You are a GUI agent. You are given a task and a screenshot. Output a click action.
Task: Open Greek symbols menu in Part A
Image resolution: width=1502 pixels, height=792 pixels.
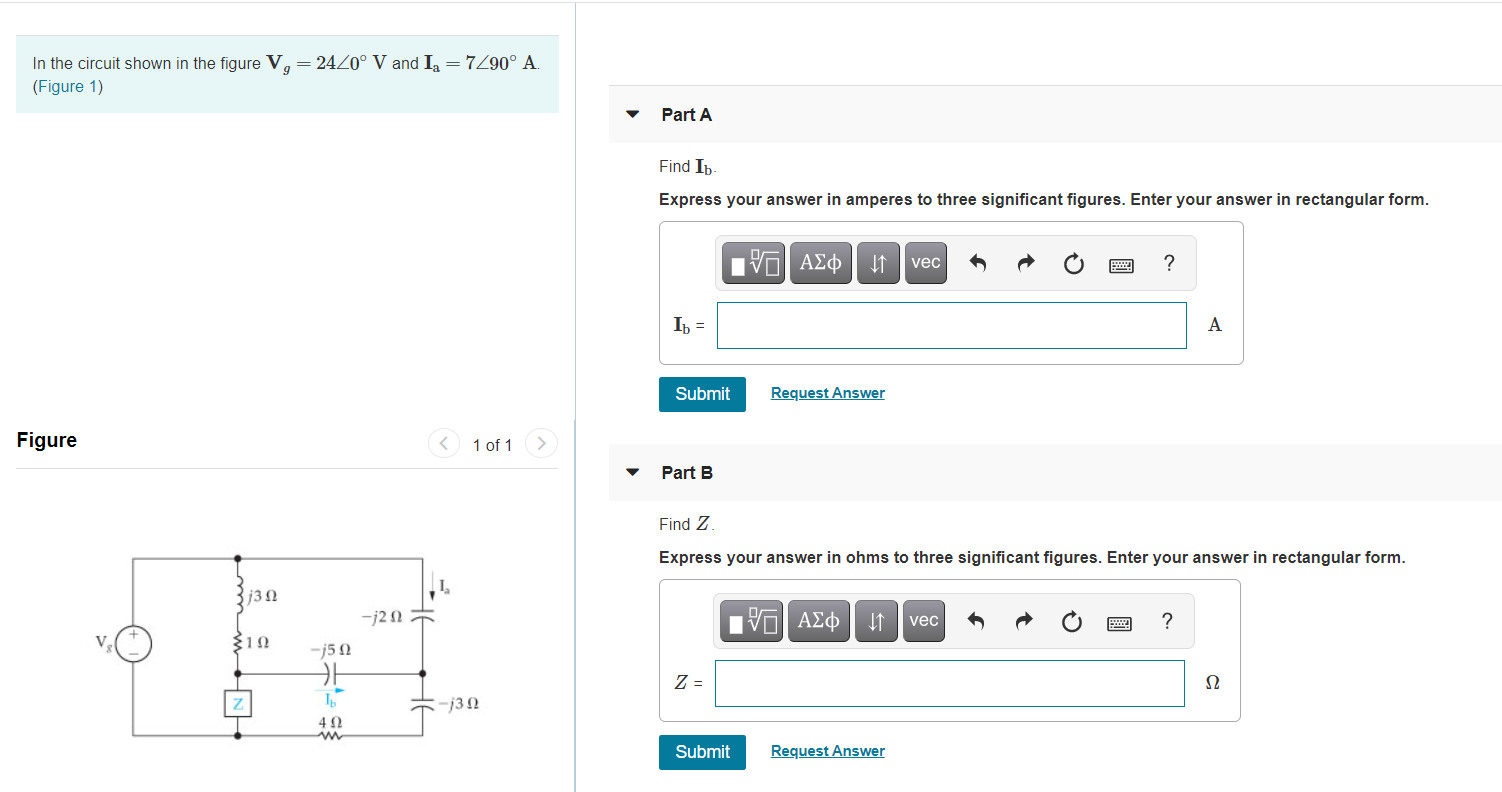tap(821, 263)
